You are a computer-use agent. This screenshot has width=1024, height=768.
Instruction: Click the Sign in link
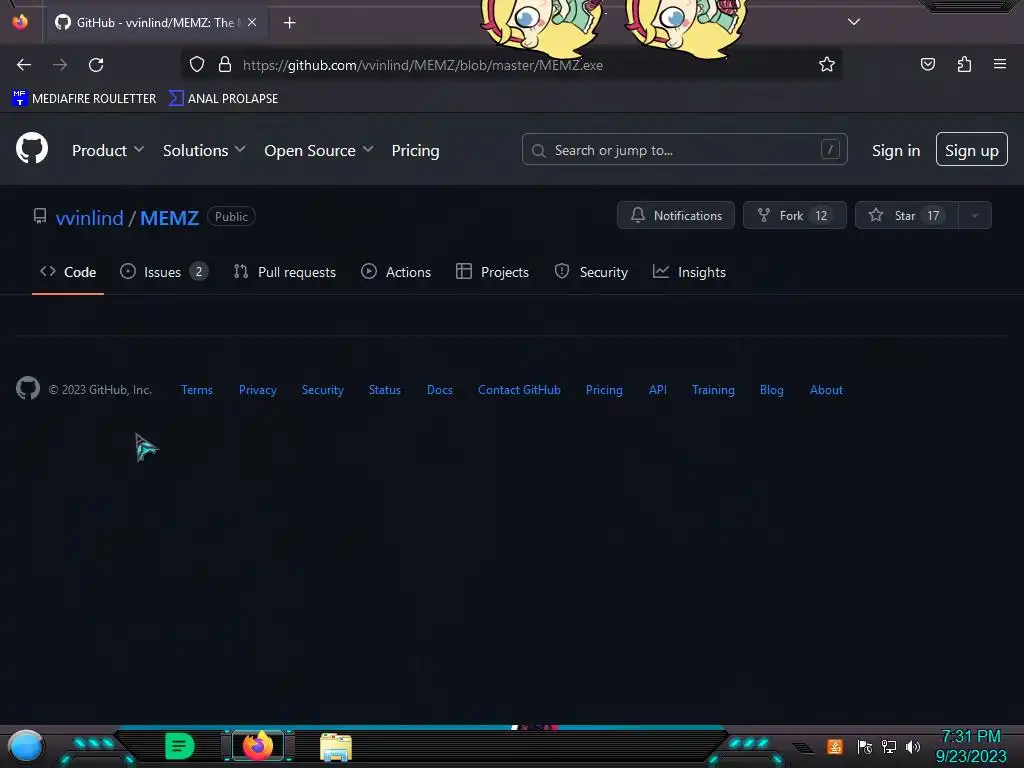pyautogui.click(x=896, y=151)
